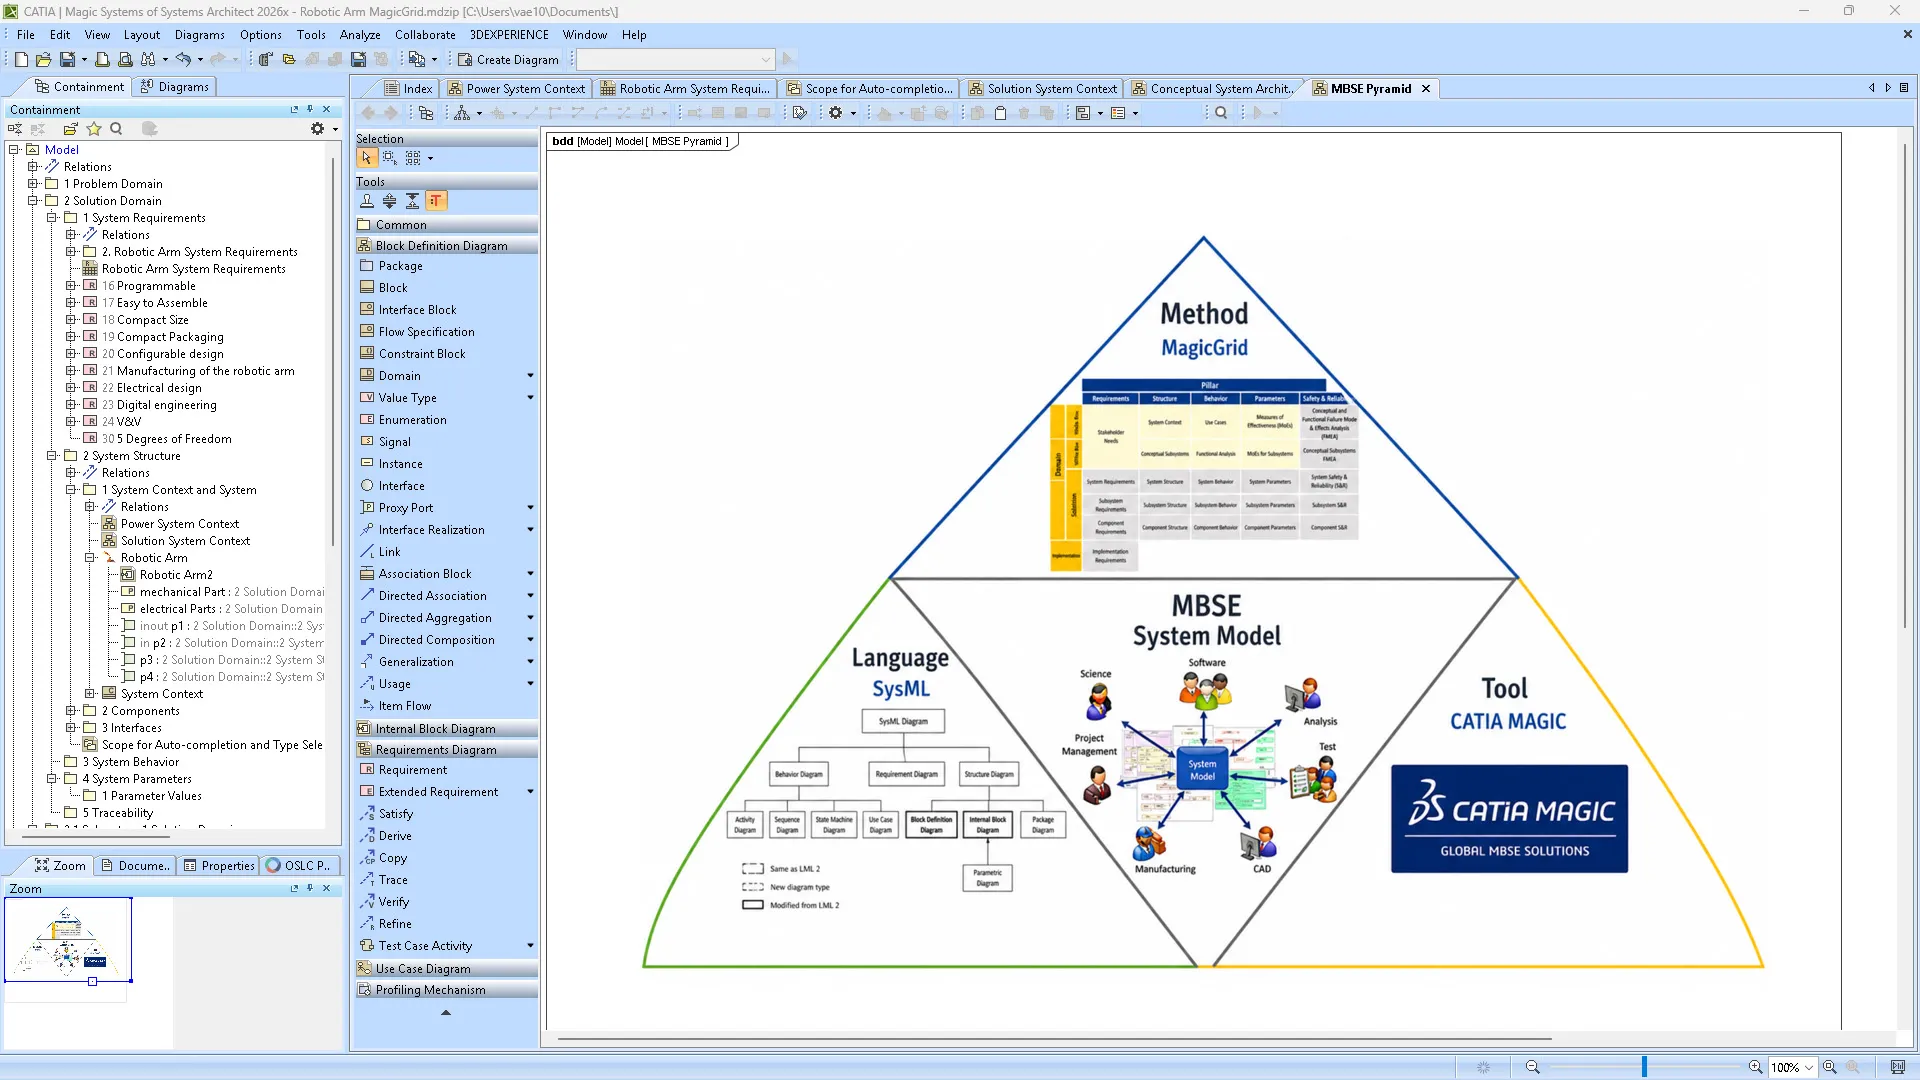Open the Value Type palette dropdown arrow
Image resolution: width=1920 pixels, height=1080 pixels.
[x=530, y=398]
